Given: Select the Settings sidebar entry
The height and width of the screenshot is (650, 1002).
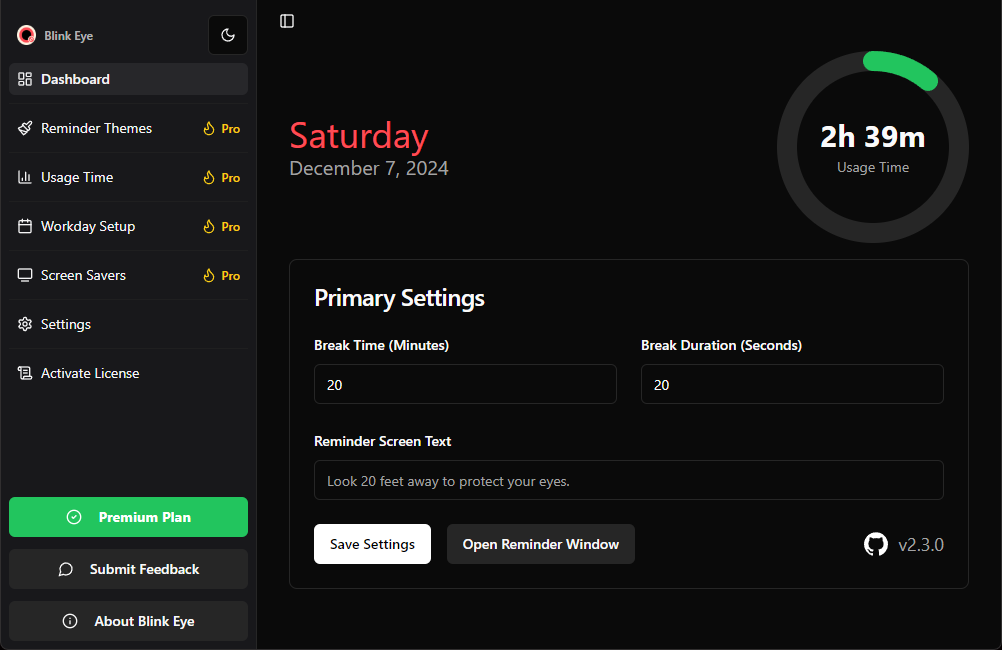Looking at the screenshot, I should click(x=66, y=324).
